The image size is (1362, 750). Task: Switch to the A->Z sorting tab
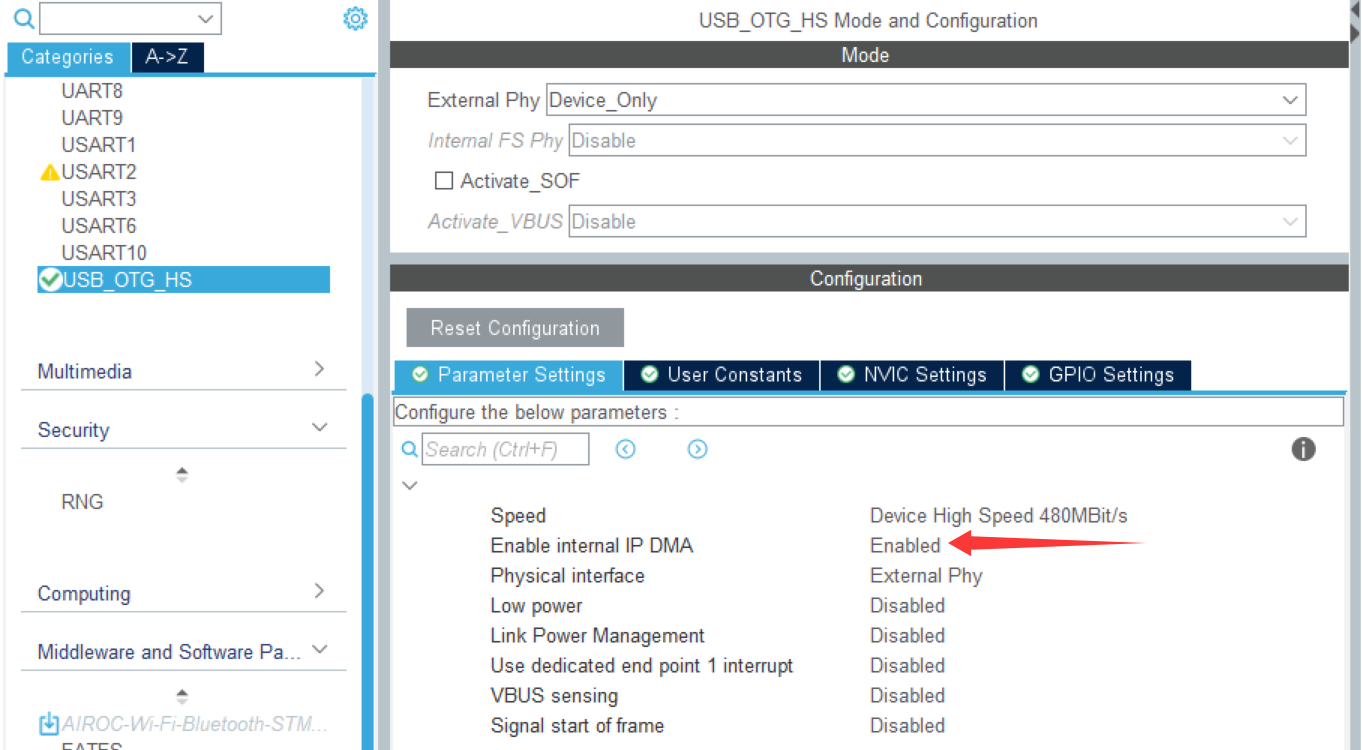point(167,57)
